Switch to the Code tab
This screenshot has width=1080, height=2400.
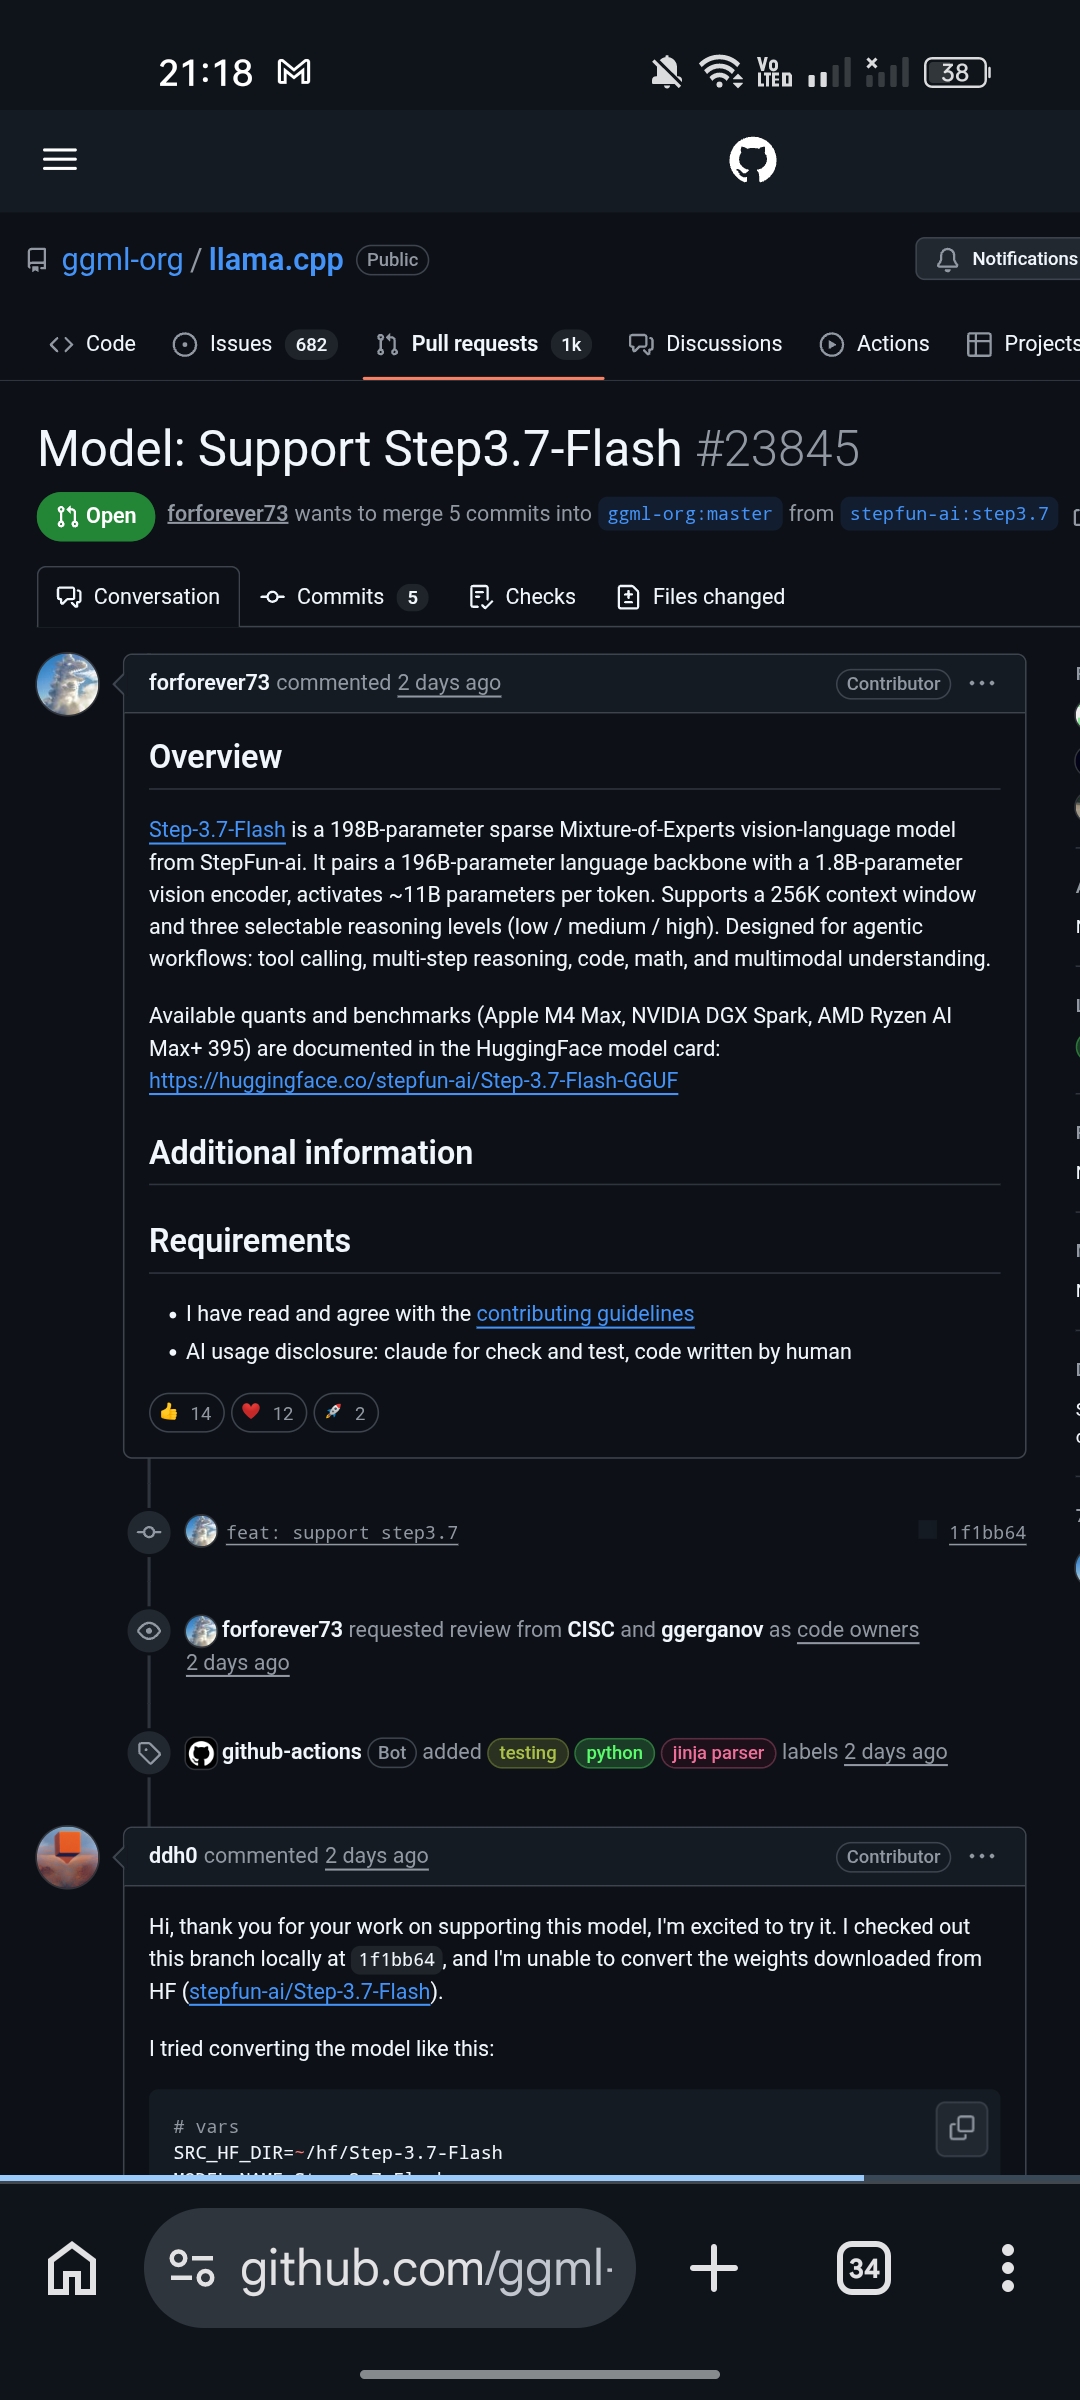pos(92,344)
